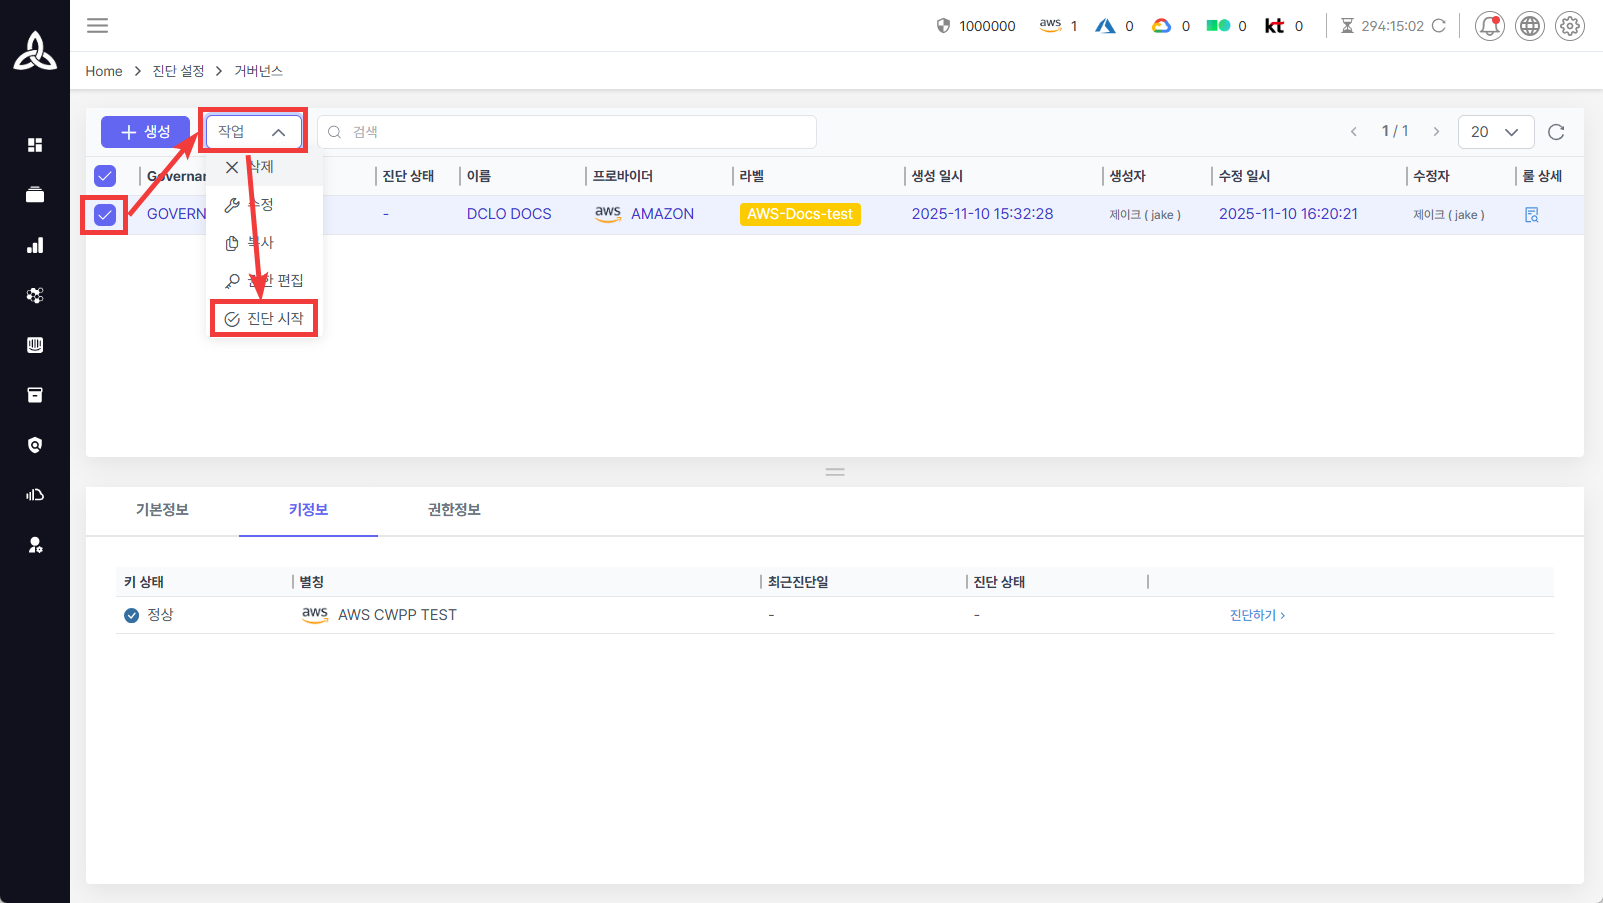Image resolution: width=1603 pixels, height=903 pixels.
Task: Click the 생성 button
Action: [145, 132]
